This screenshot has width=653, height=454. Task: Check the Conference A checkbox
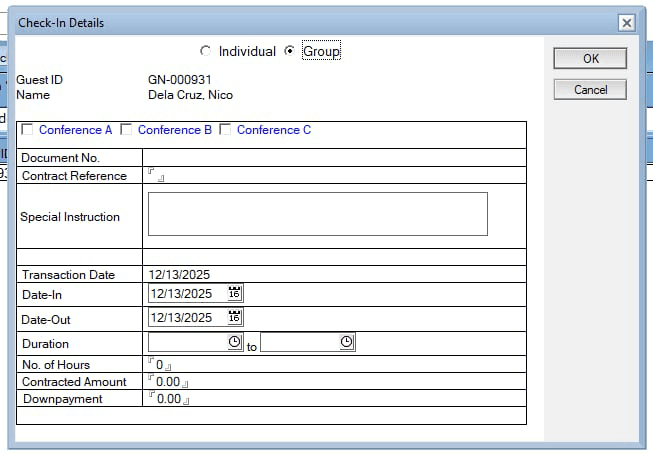pyautogui.click(x=27, y=130)
